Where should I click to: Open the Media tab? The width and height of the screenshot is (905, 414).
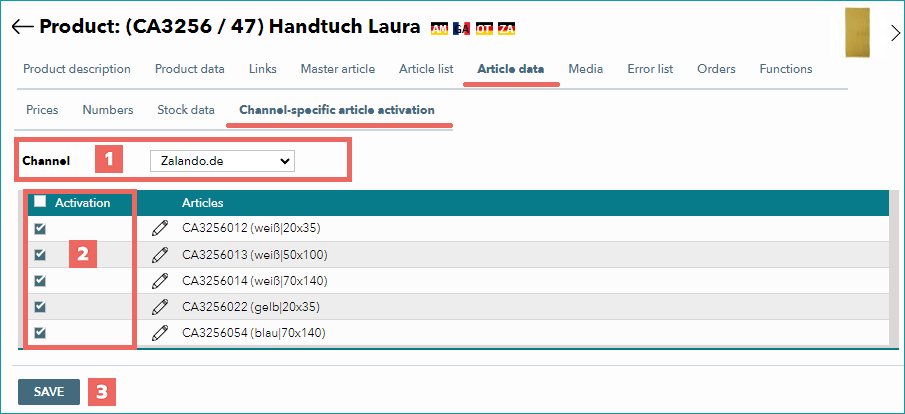point(586,69)
